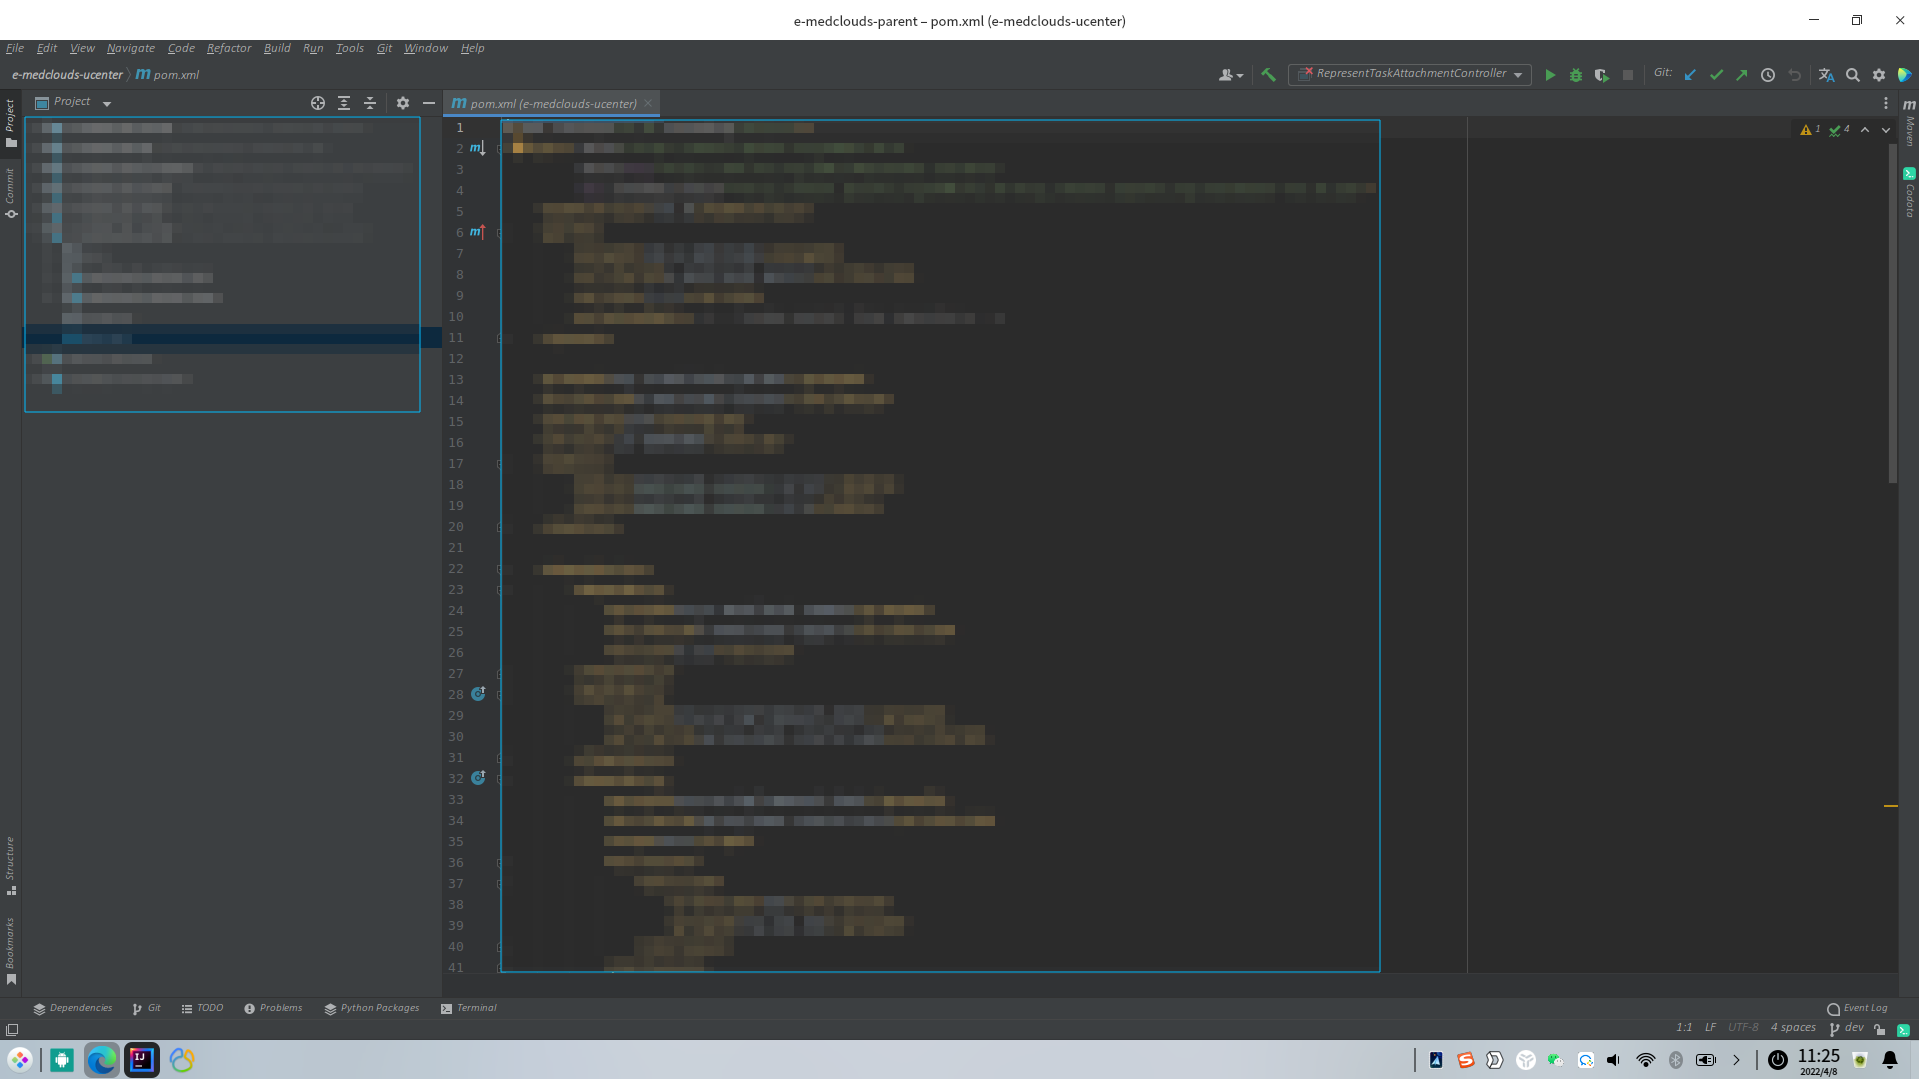Collapse fold marker on line 22
Image resolution: width=1919 pixels, height=1079 pixels.
pos(500,569)
